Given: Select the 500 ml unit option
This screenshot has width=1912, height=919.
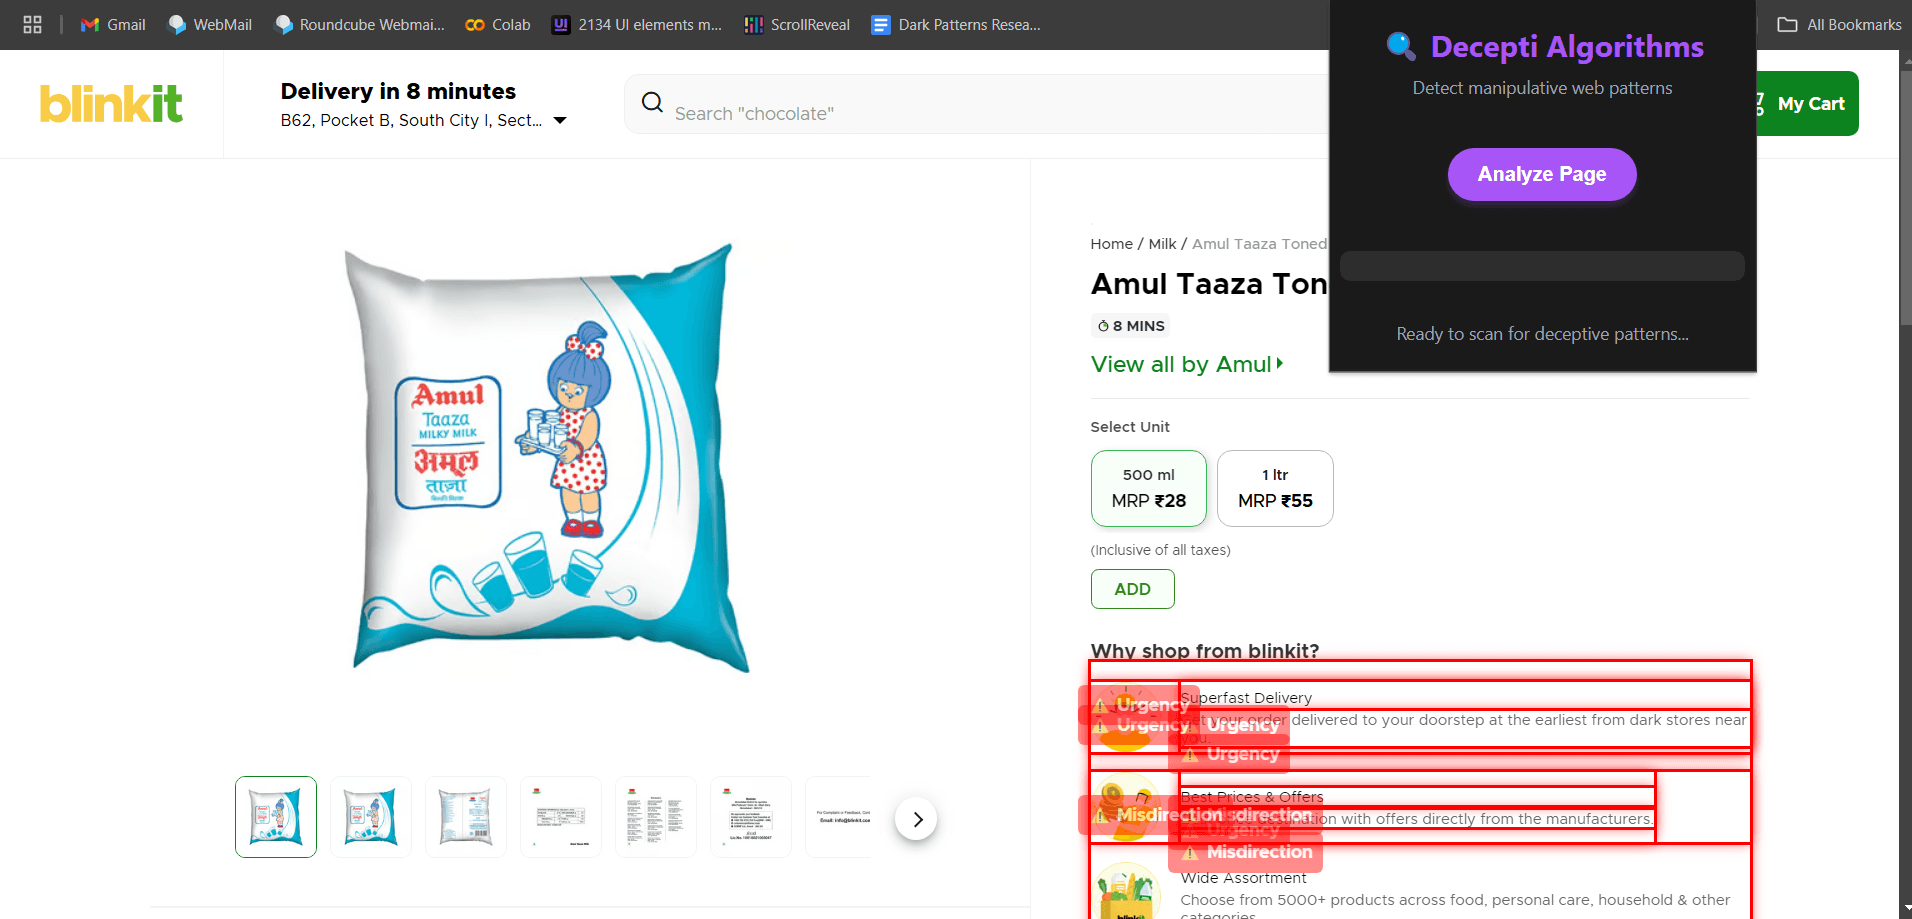Looking at the screenshot, I should [1148, 488].
